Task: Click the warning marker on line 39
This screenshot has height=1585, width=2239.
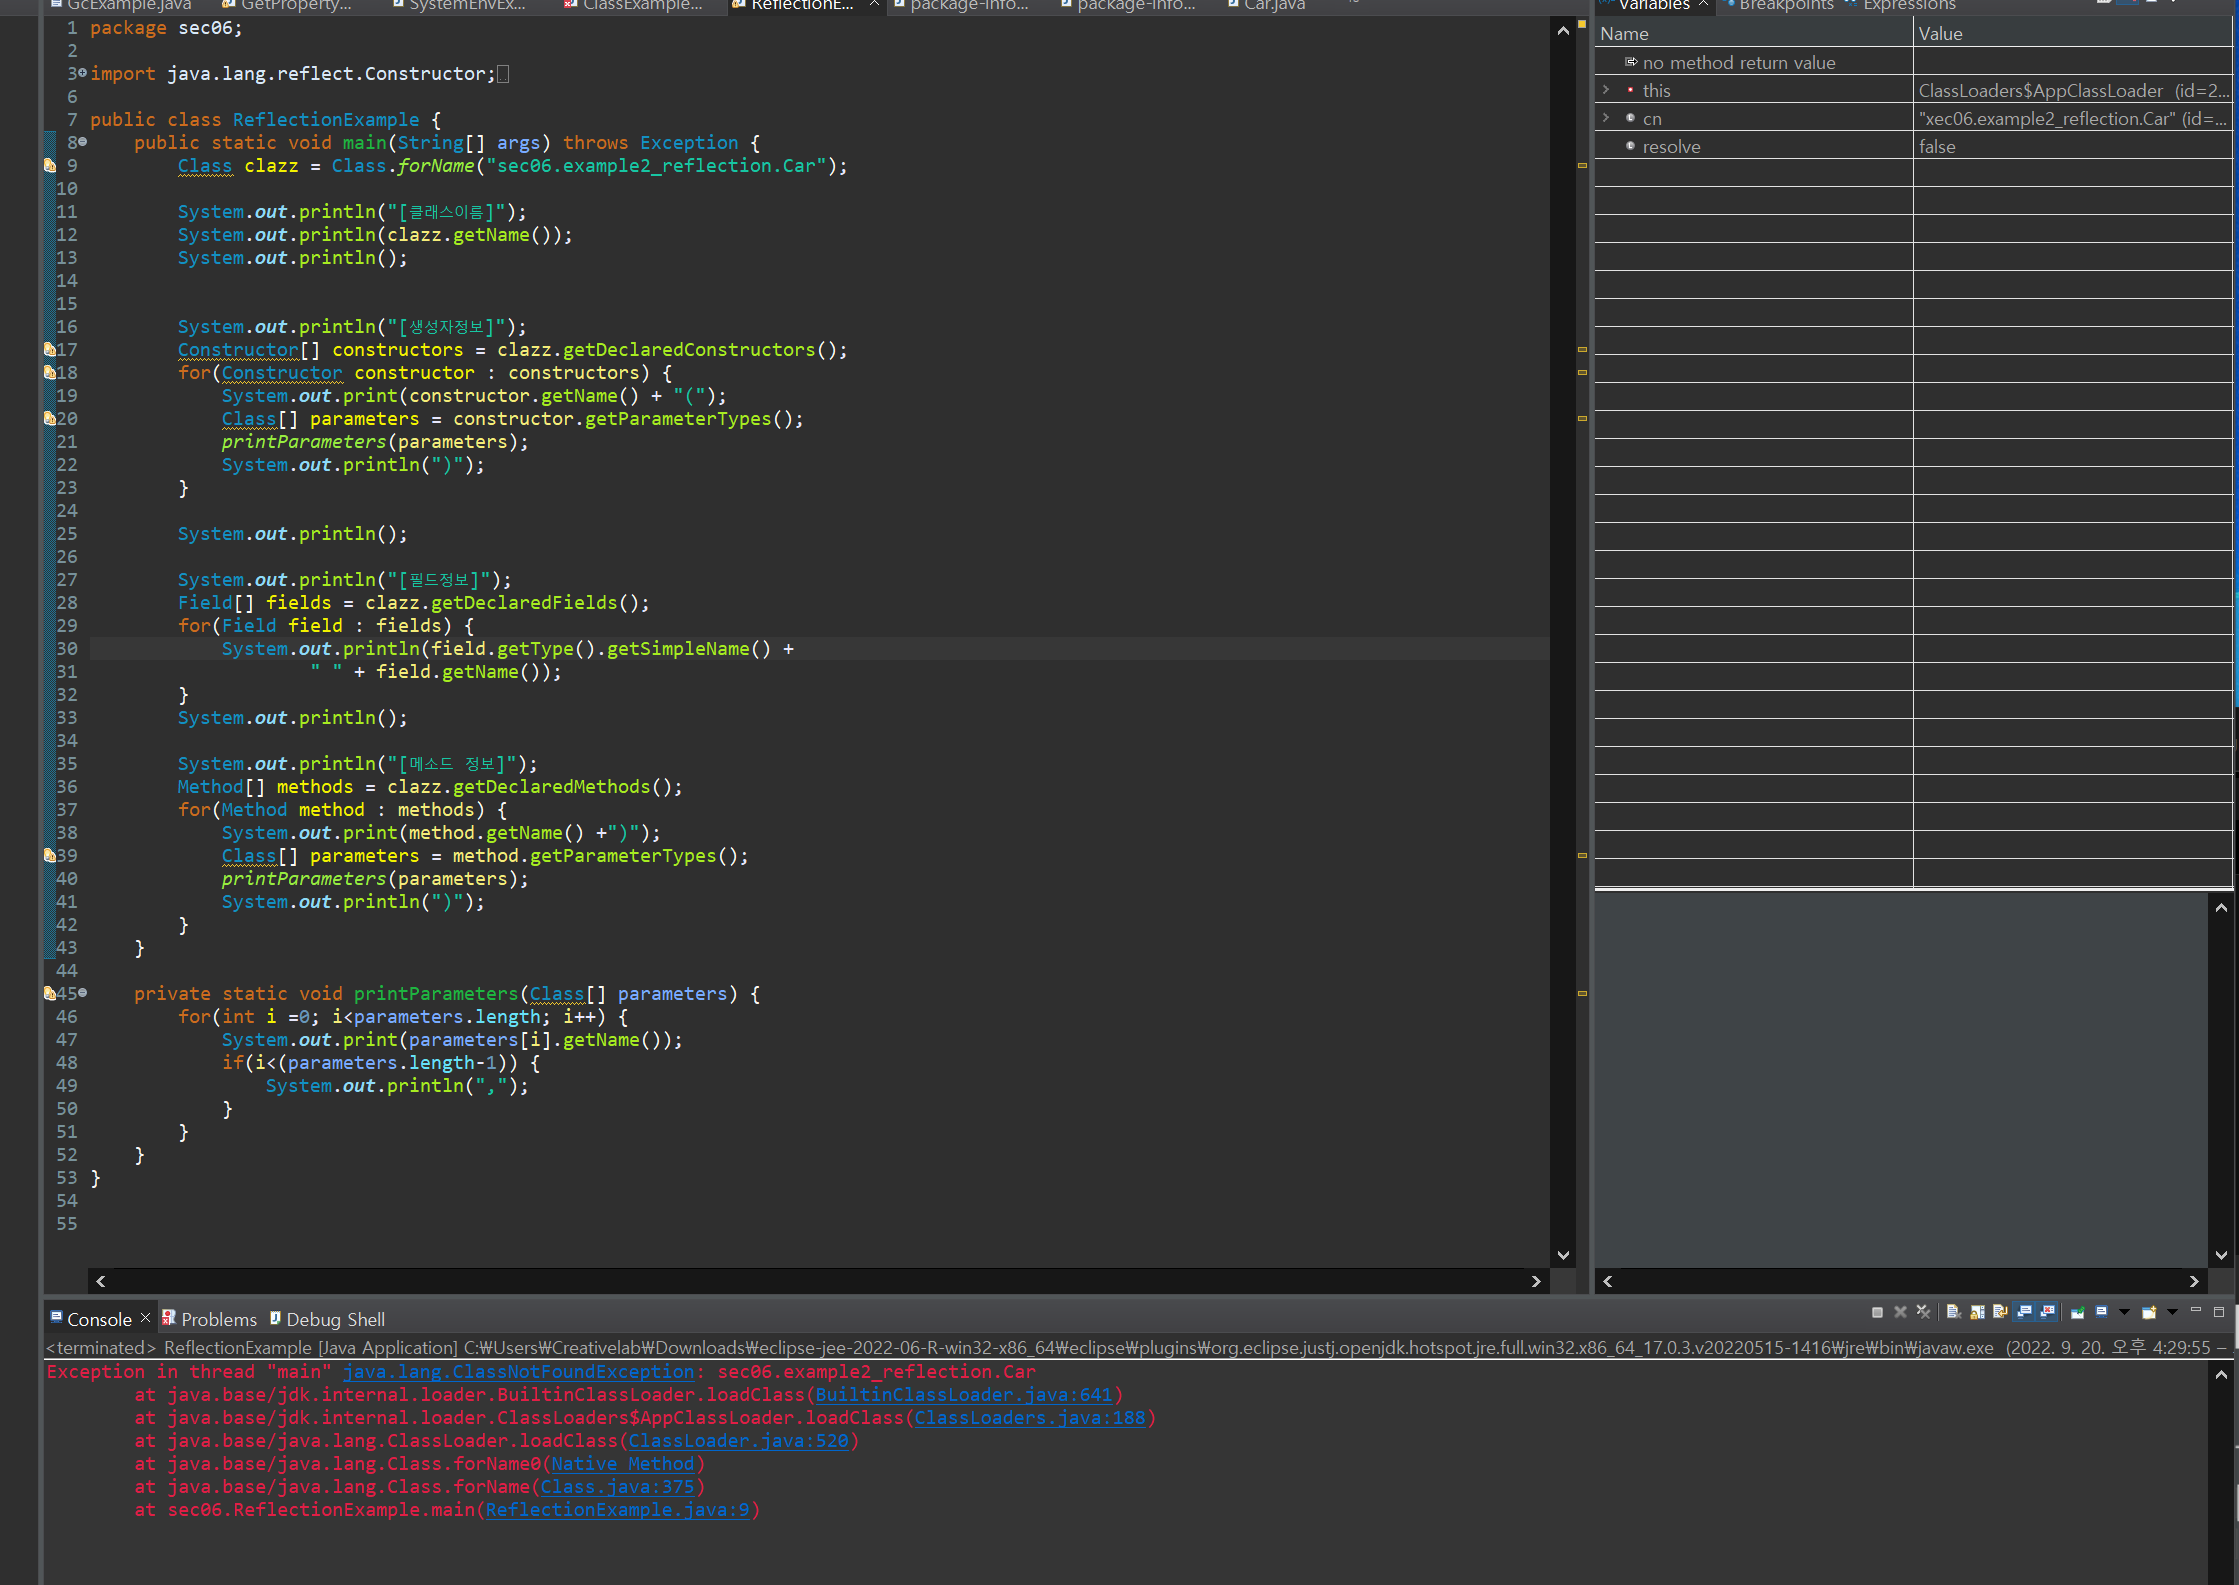Action: pyautogui.click(x=50, y=856)
